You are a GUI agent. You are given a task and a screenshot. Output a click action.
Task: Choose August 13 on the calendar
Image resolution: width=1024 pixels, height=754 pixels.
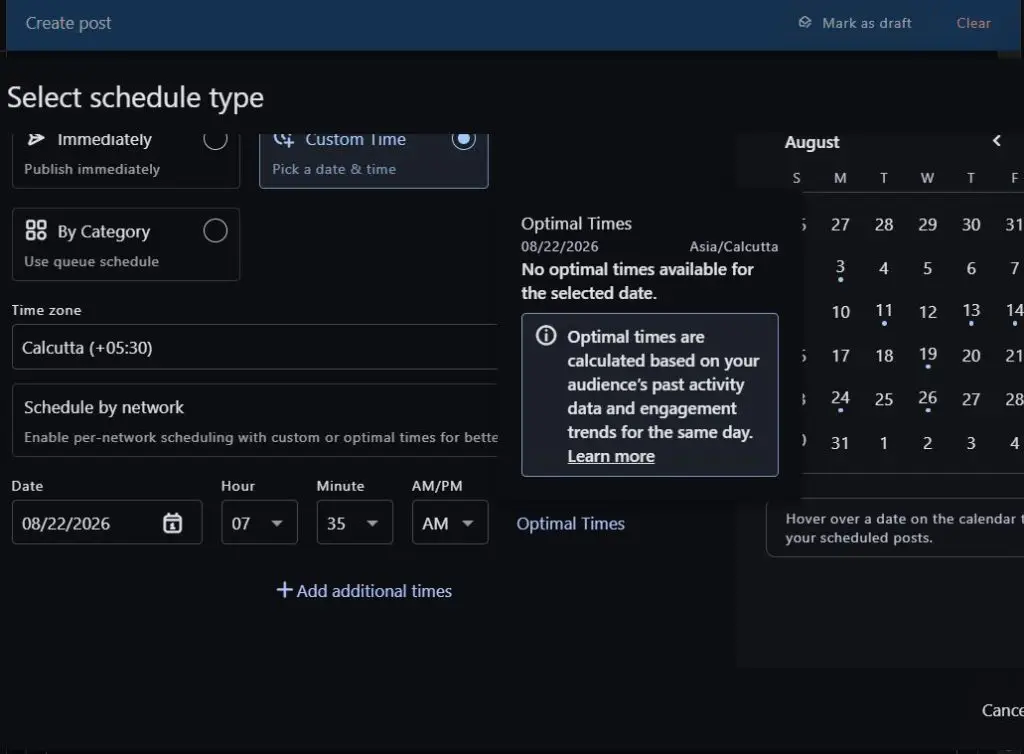point(971,311)
